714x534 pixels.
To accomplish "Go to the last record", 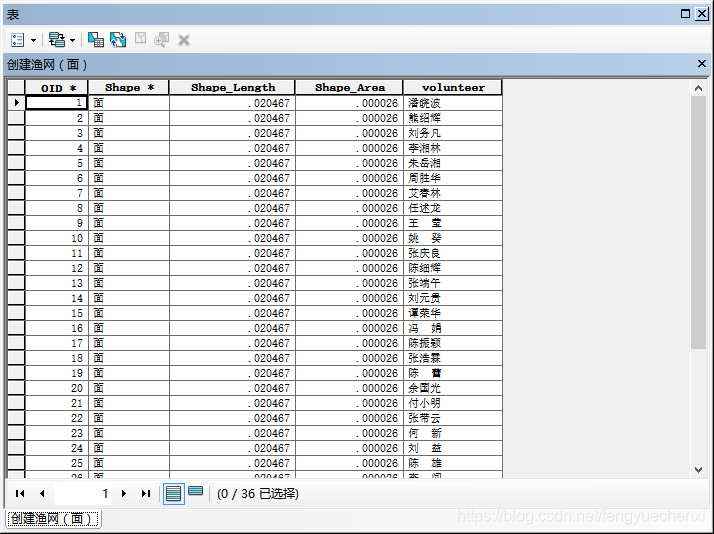I will click(x=146, y=493).
